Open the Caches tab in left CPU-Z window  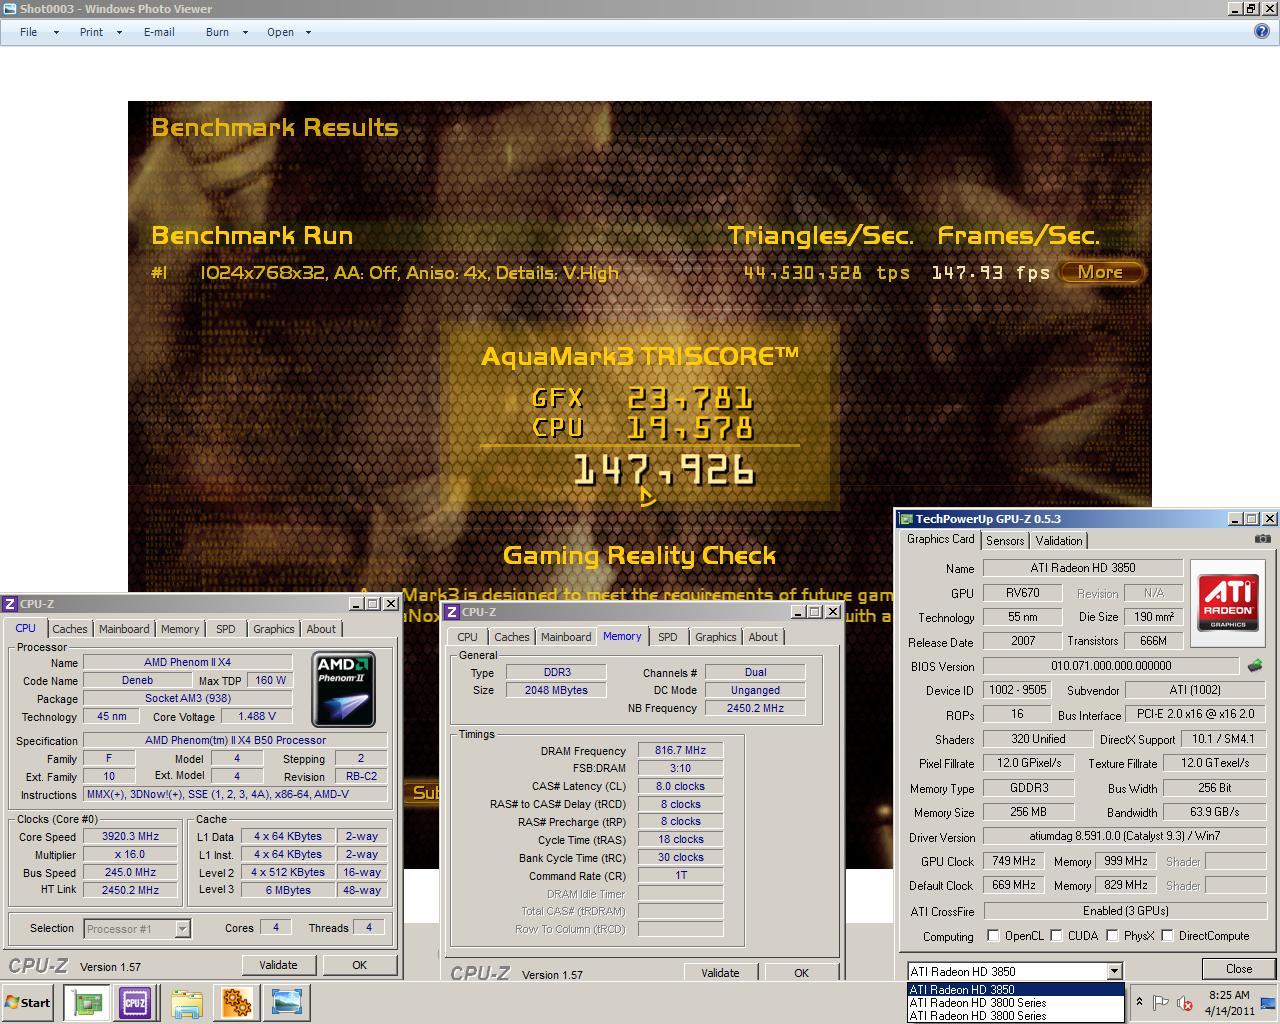coord(70,629)
